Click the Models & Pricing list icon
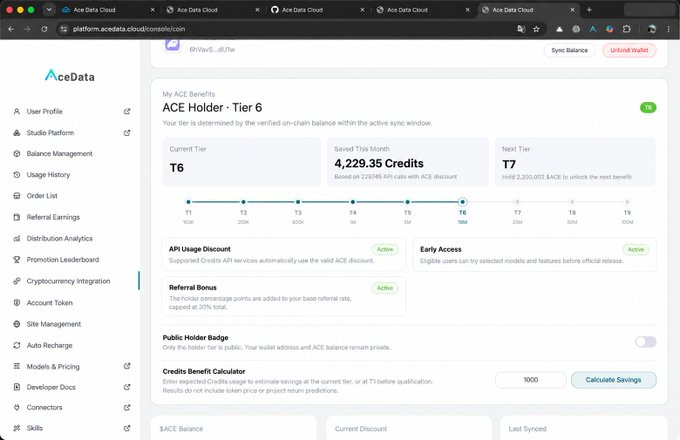 [x=17, y=366]
